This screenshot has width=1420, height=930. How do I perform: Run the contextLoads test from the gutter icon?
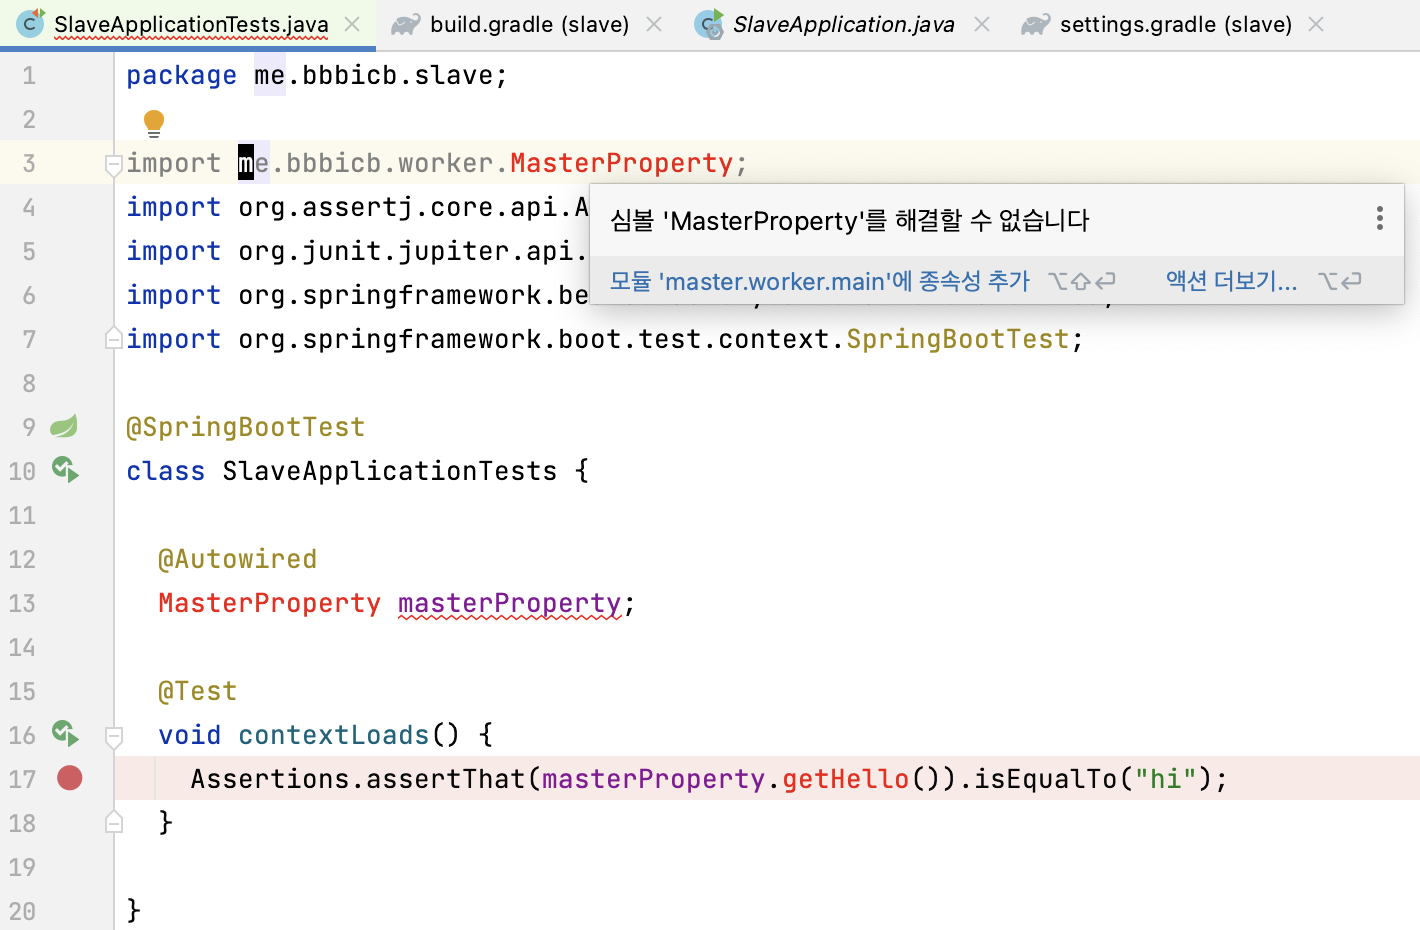point(66,734)
